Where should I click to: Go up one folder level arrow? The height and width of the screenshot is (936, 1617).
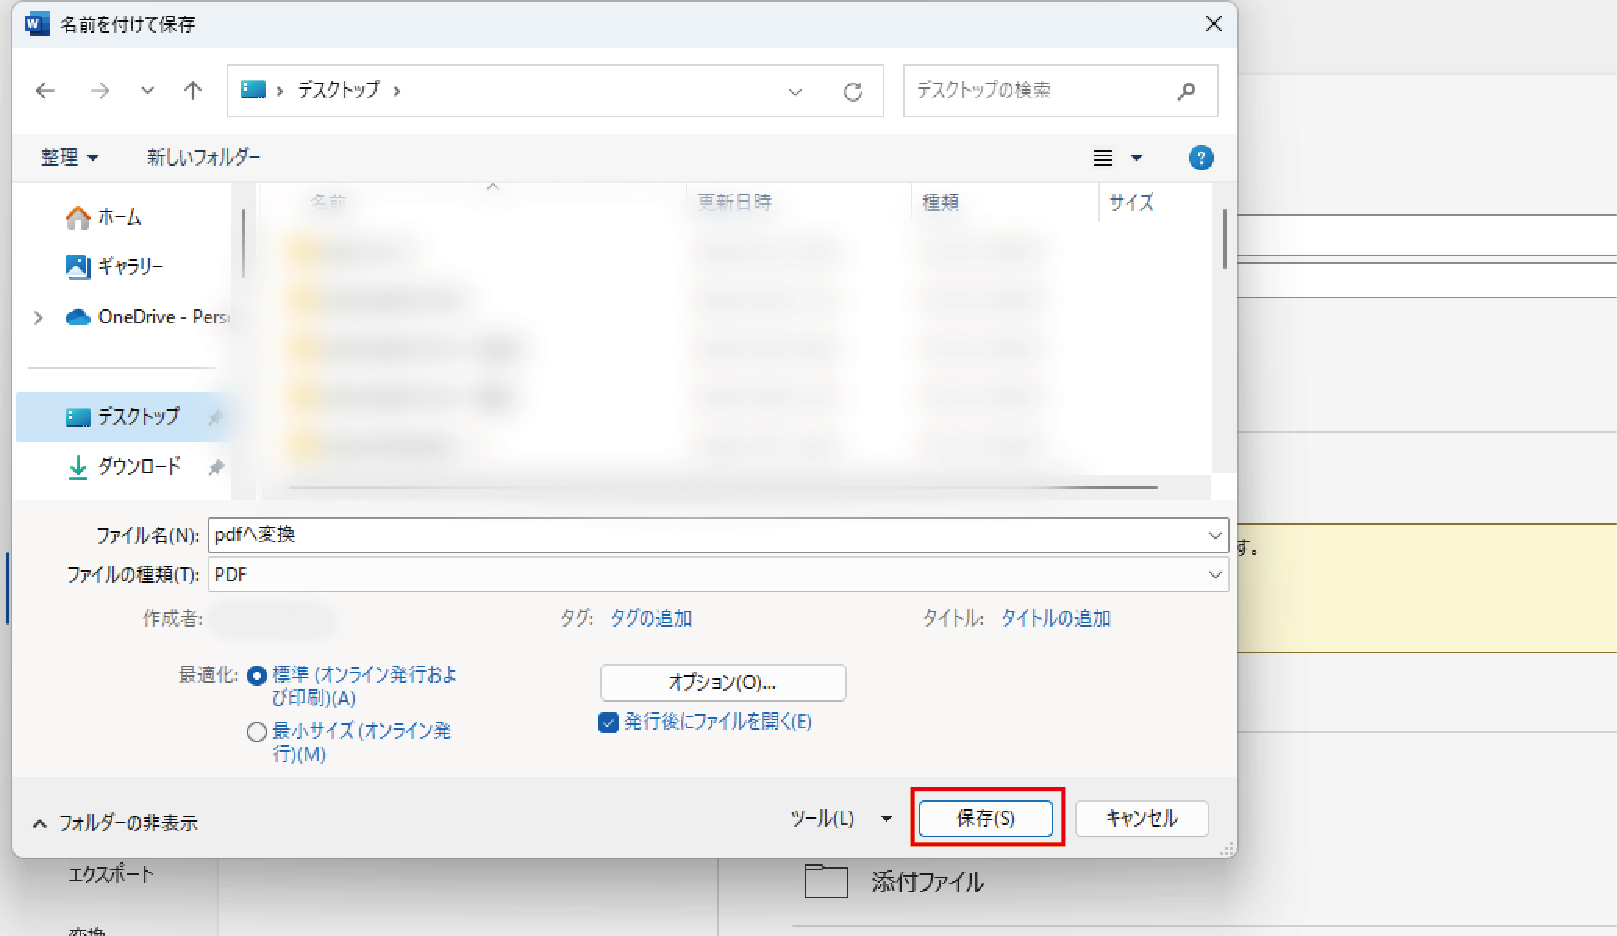coord(193,91)
